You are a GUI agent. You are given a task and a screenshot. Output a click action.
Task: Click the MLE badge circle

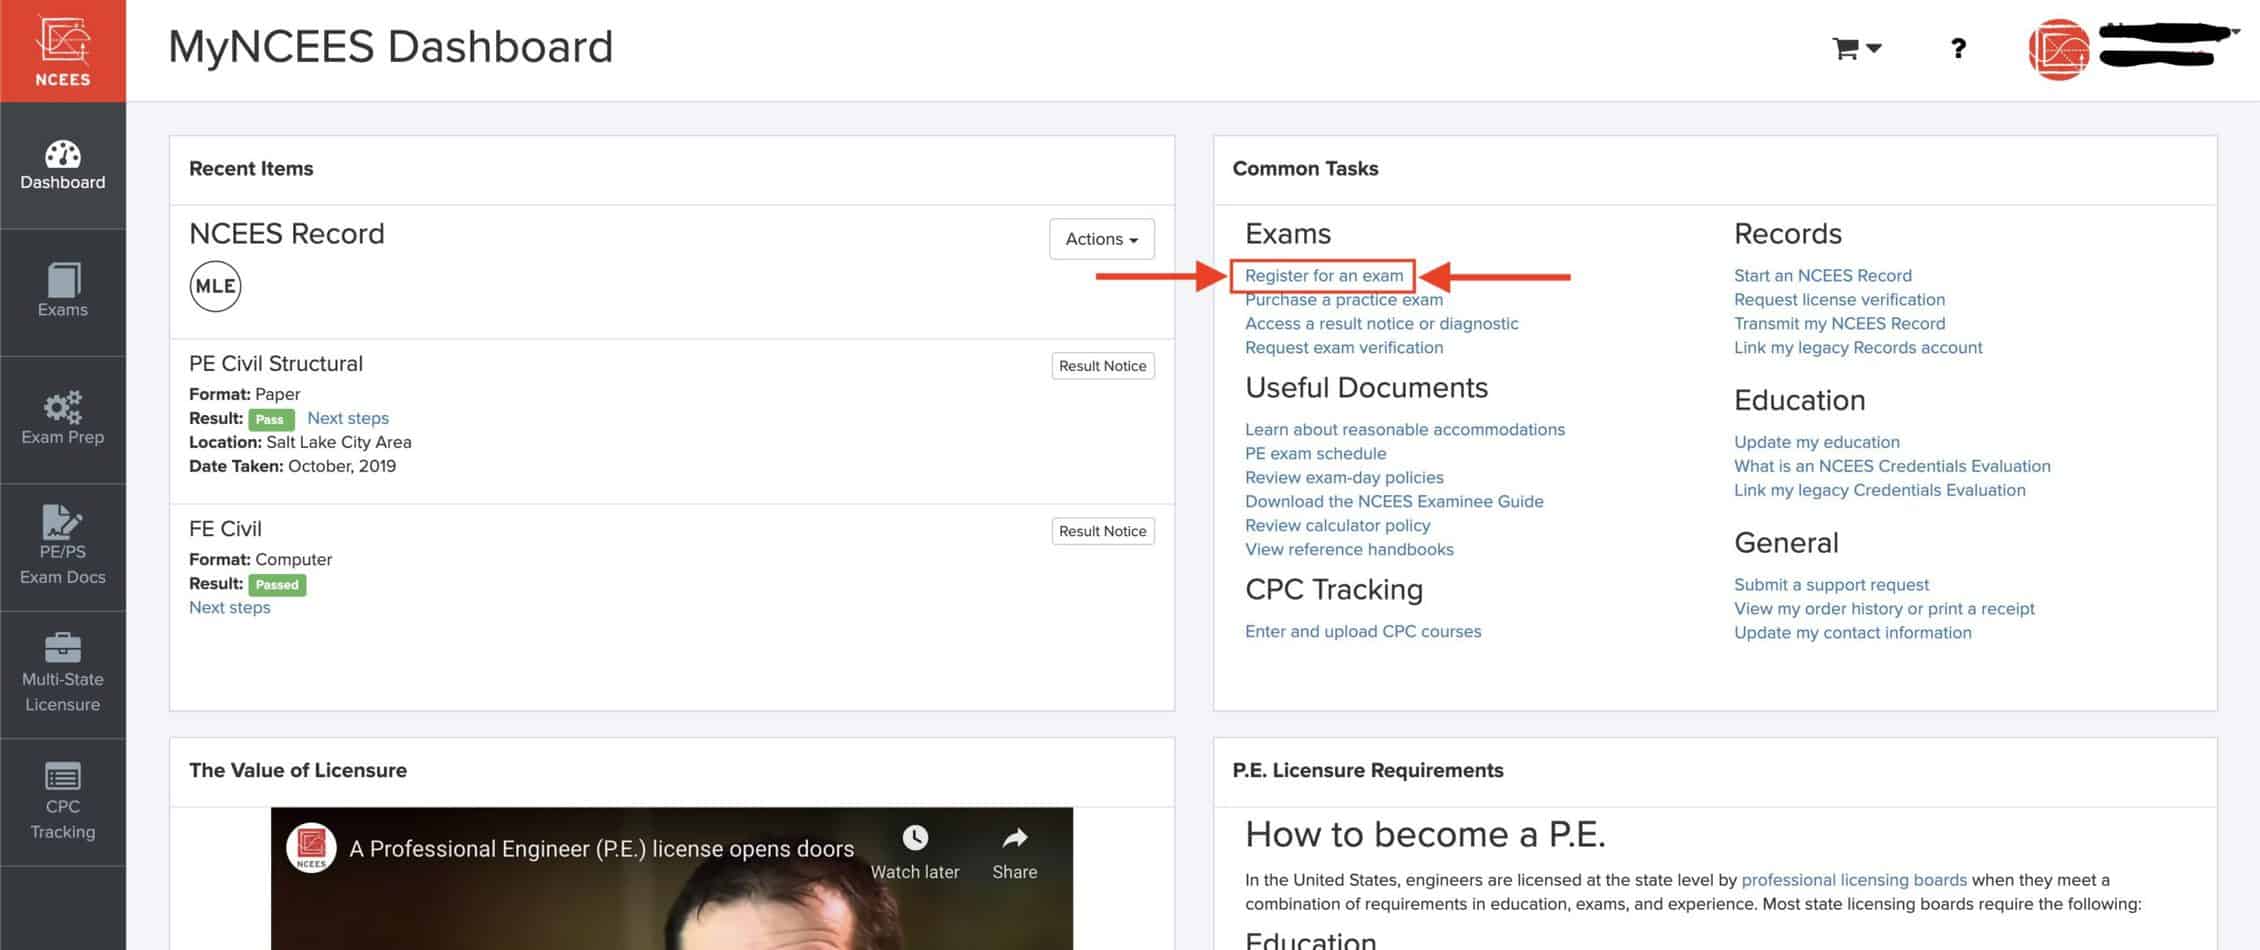(215, 286)
